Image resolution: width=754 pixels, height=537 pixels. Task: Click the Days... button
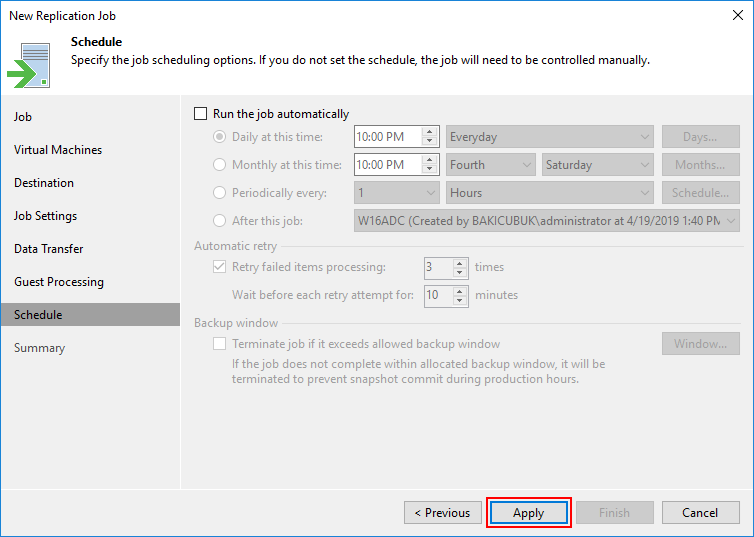coord(701,137)
